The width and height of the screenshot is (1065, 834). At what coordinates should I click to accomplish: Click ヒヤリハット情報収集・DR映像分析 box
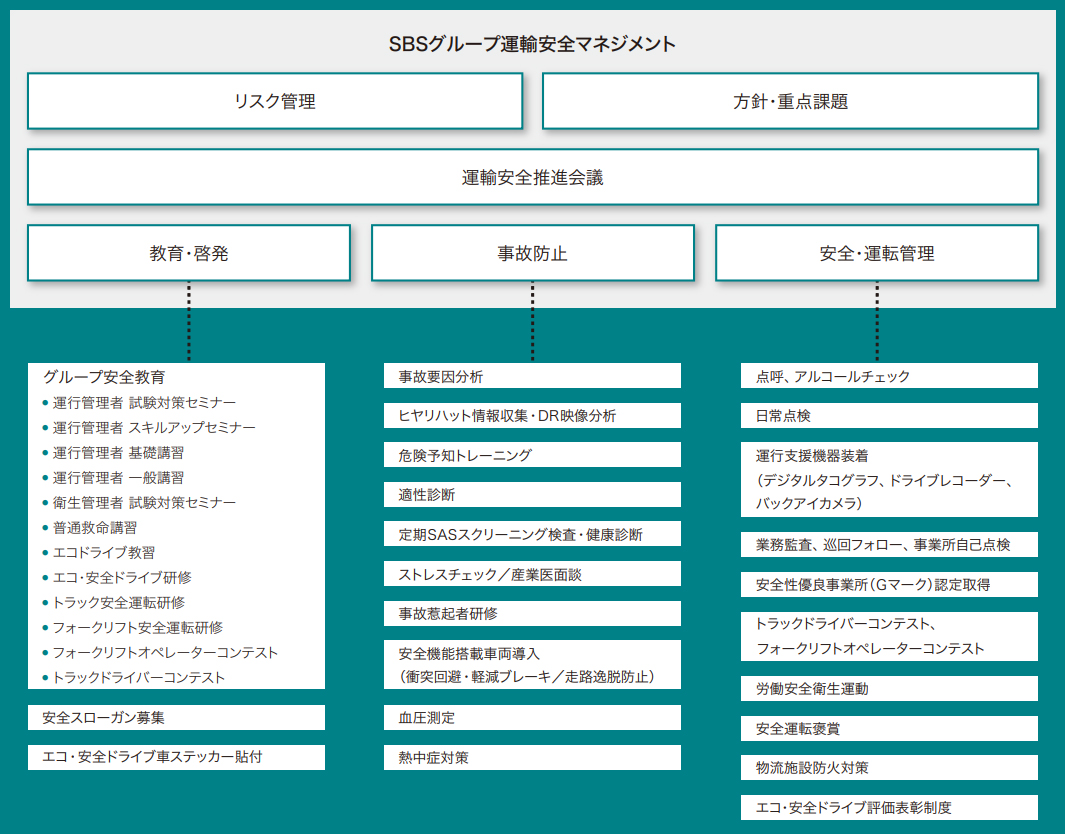pyautogui.click(x=532, y=416)
